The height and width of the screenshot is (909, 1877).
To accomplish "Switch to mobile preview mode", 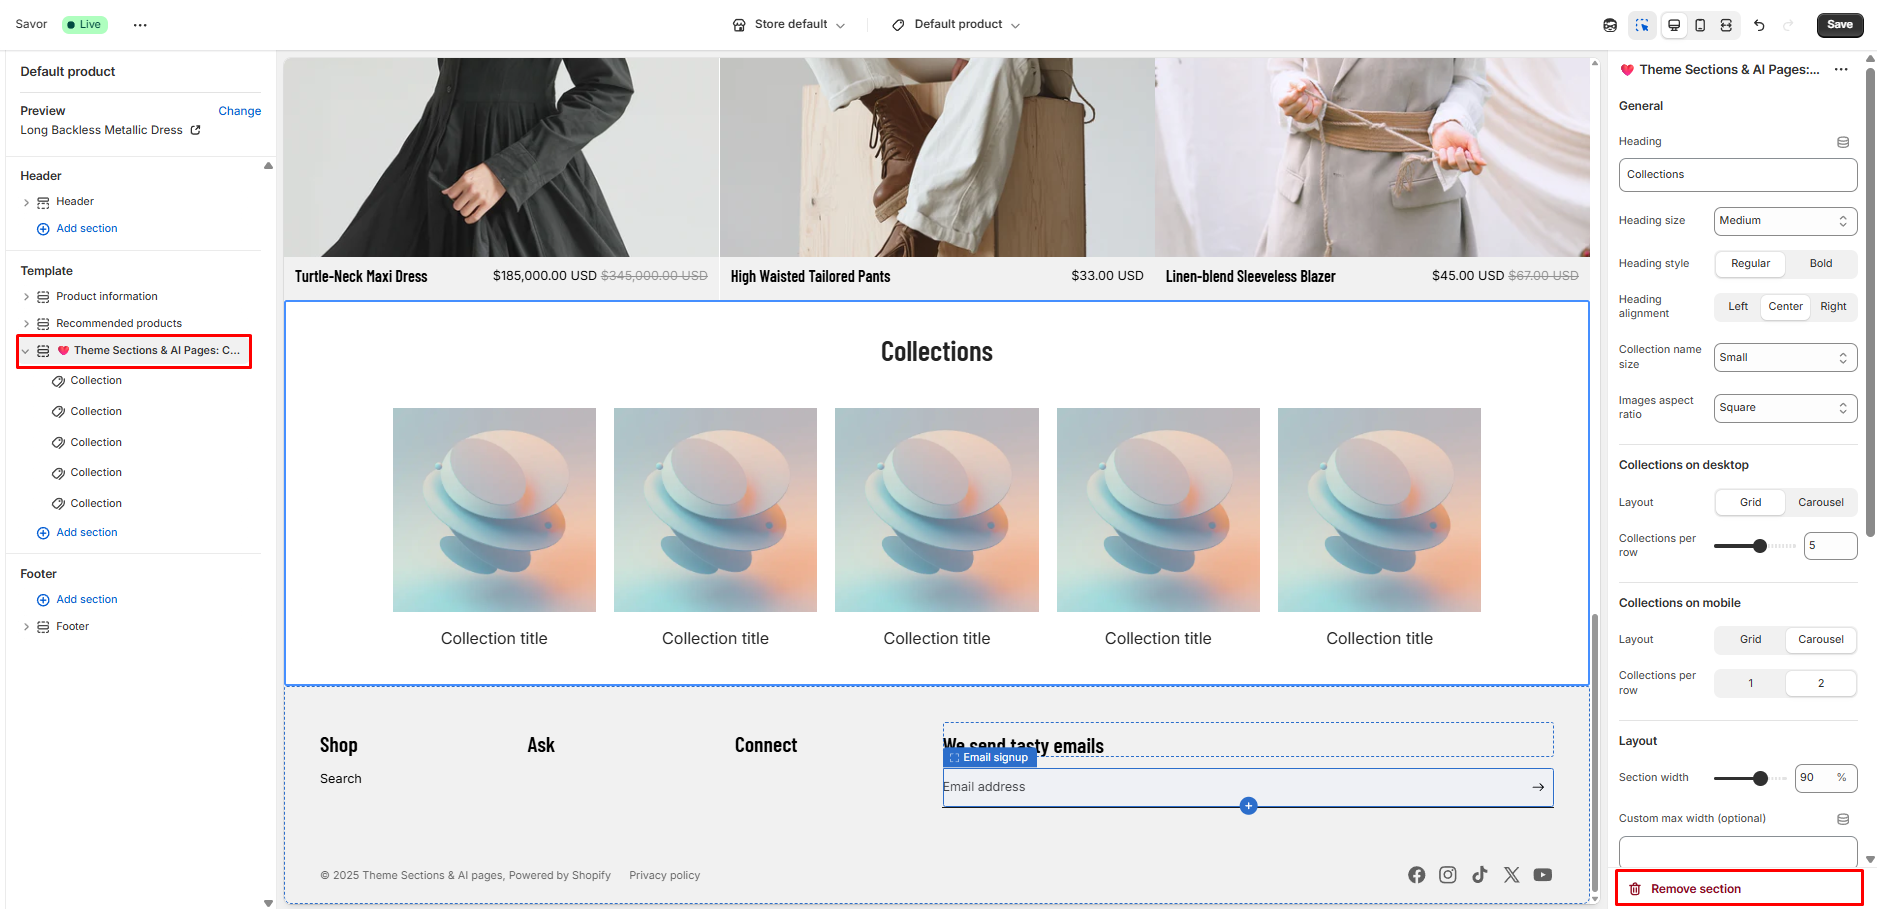I will [x=1700, y=25].
